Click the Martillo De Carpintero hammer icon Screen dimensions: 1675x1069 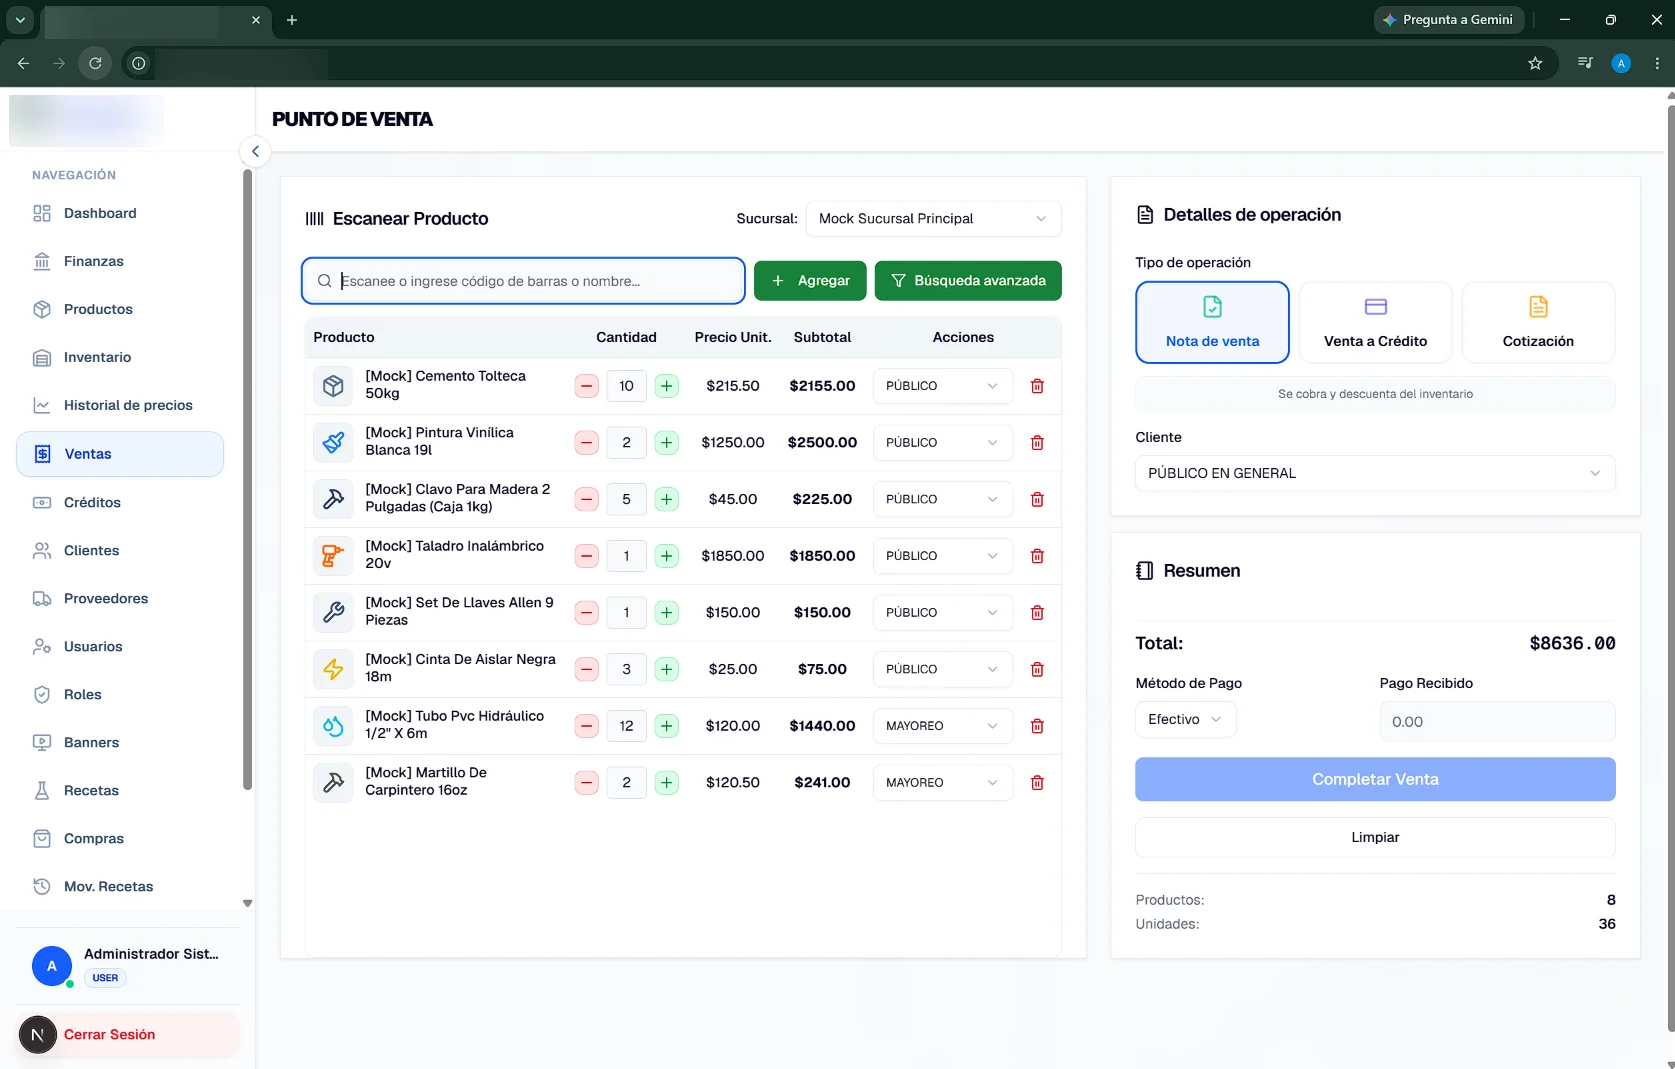point(333,783)
